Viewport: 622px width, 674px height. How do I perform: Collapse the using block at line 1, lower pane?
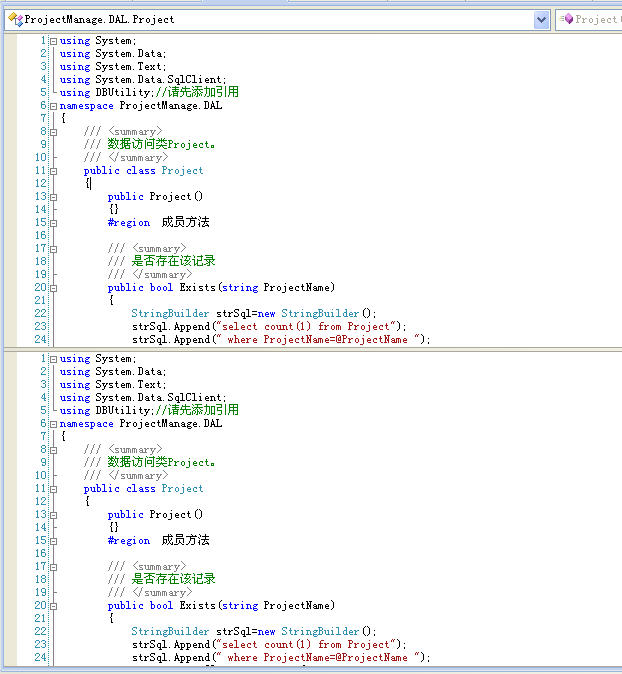[x=53, y=359]
